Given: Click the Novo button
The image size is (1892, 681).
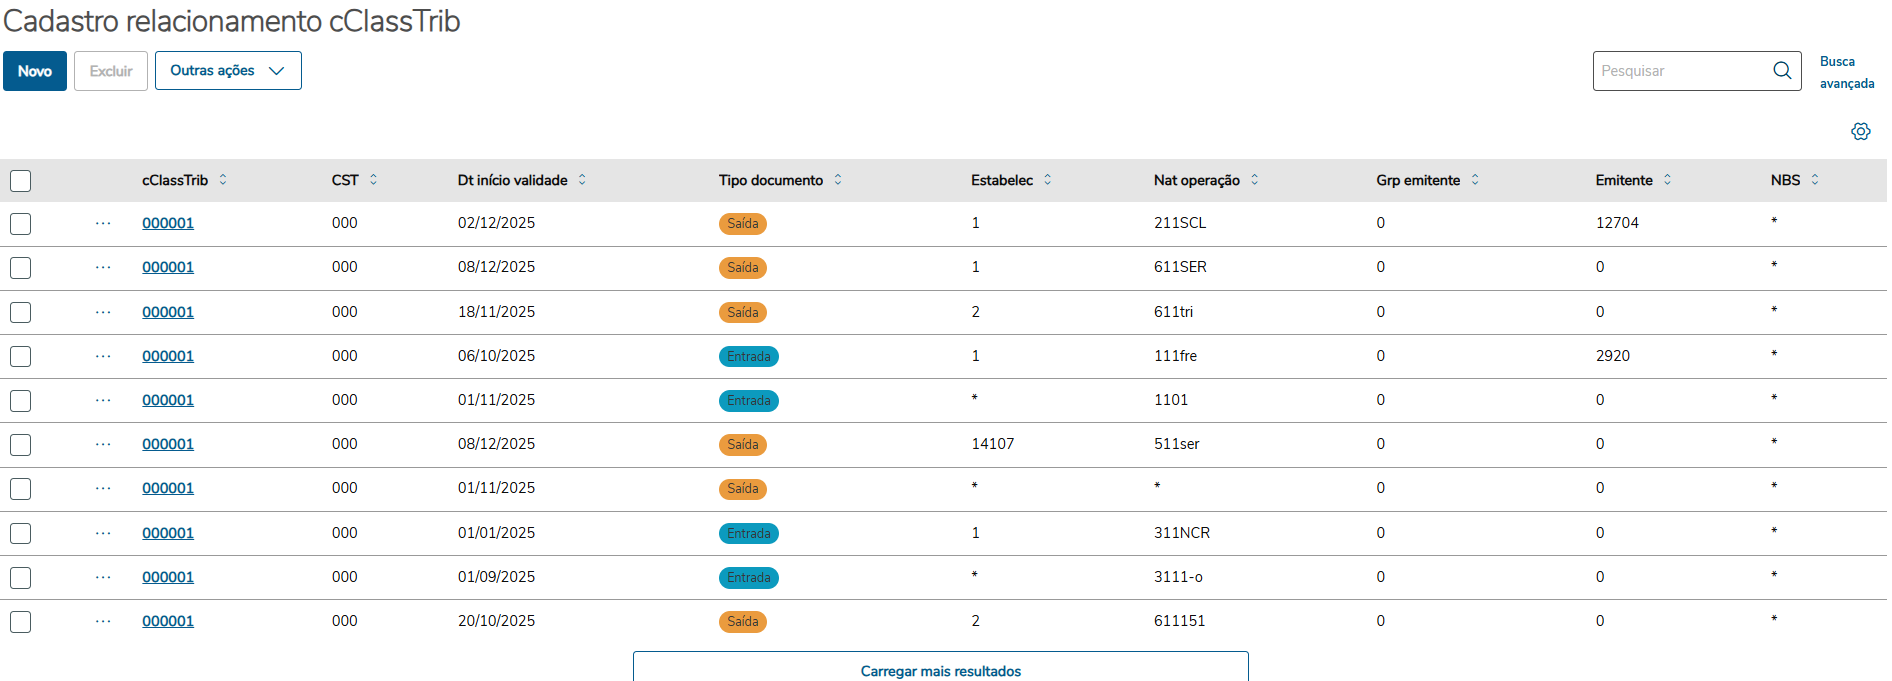Looking at the screenshot, I should pyautogui.click(x=35, y=71).
